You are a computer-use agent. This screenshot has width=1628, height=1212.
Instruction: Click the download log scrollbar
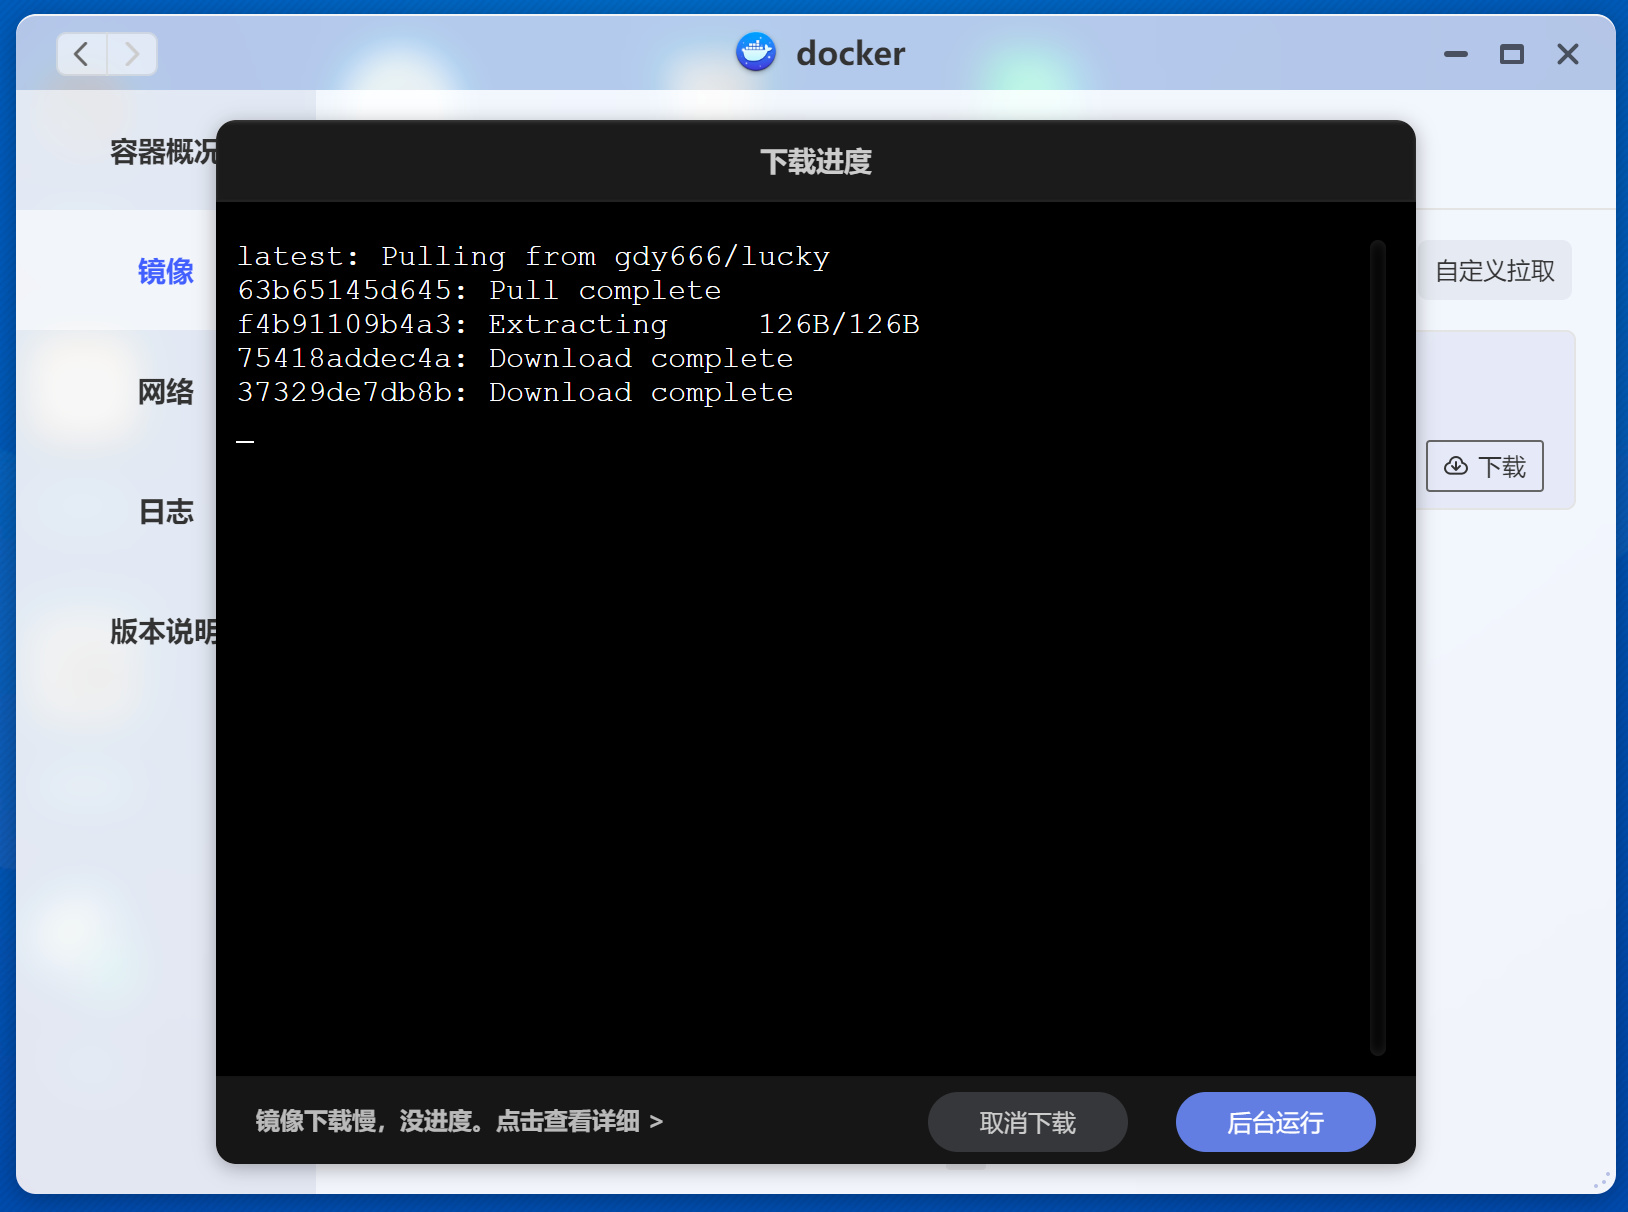(x=1378, y=647)
